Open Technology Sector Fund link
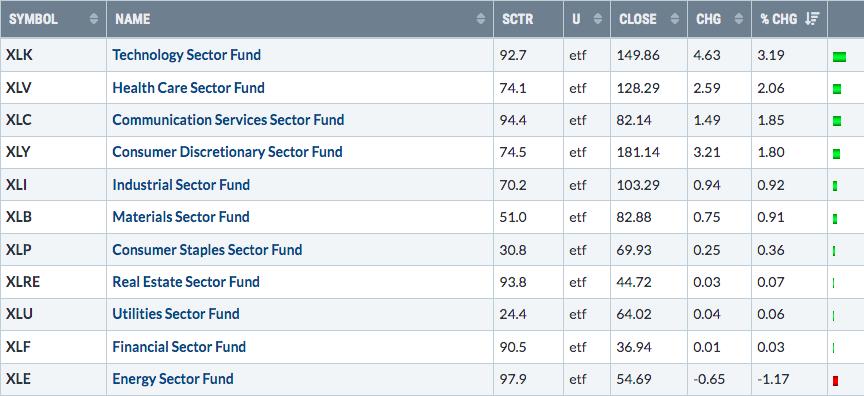The image size is (864, 396). [186, 55]
